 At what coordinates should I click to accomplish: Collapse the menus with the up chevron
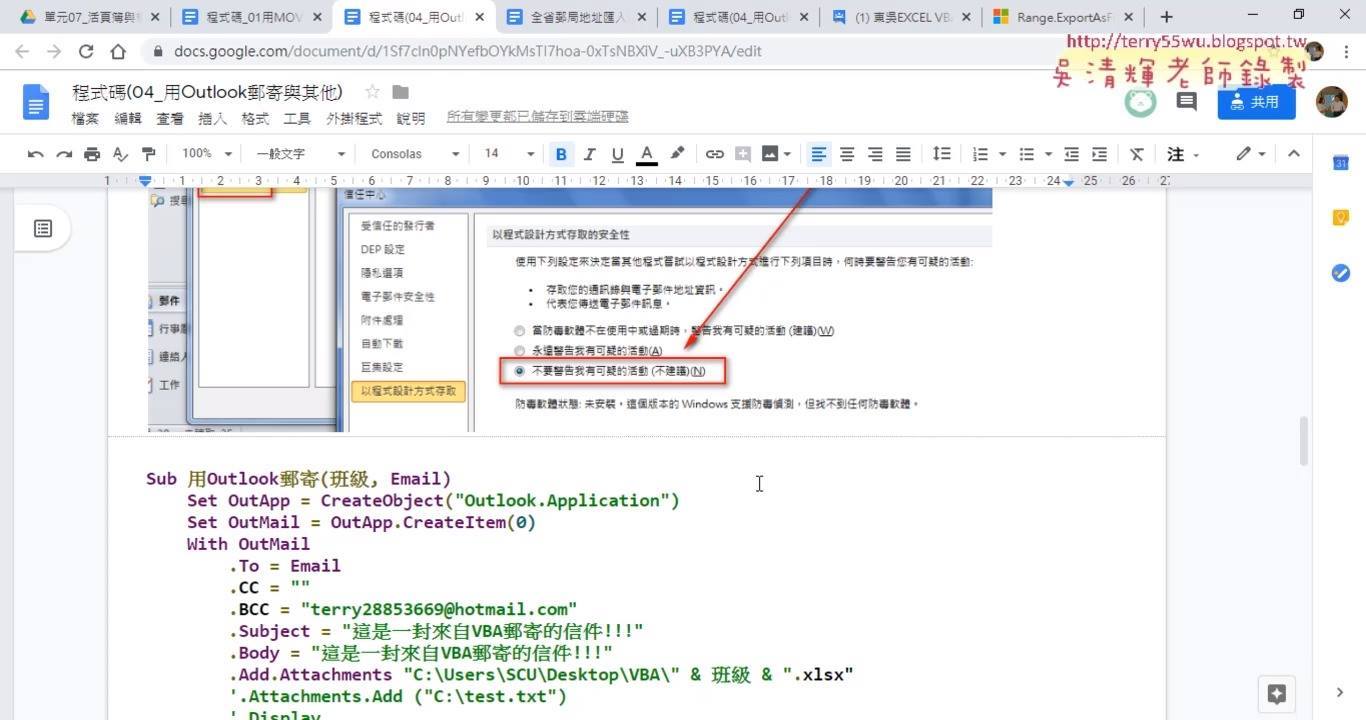(1293, 154)
